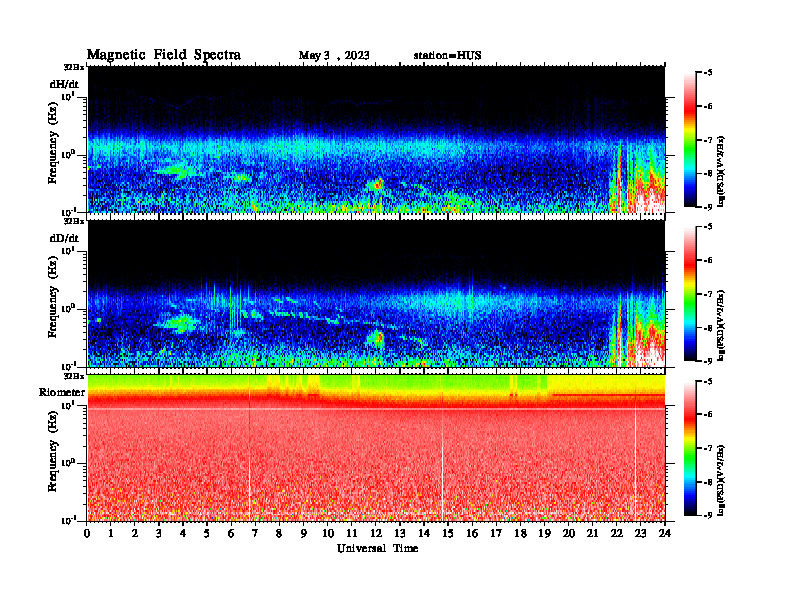Click the 10⁰ frequency tick of dH/dt panel

(67, 154)
